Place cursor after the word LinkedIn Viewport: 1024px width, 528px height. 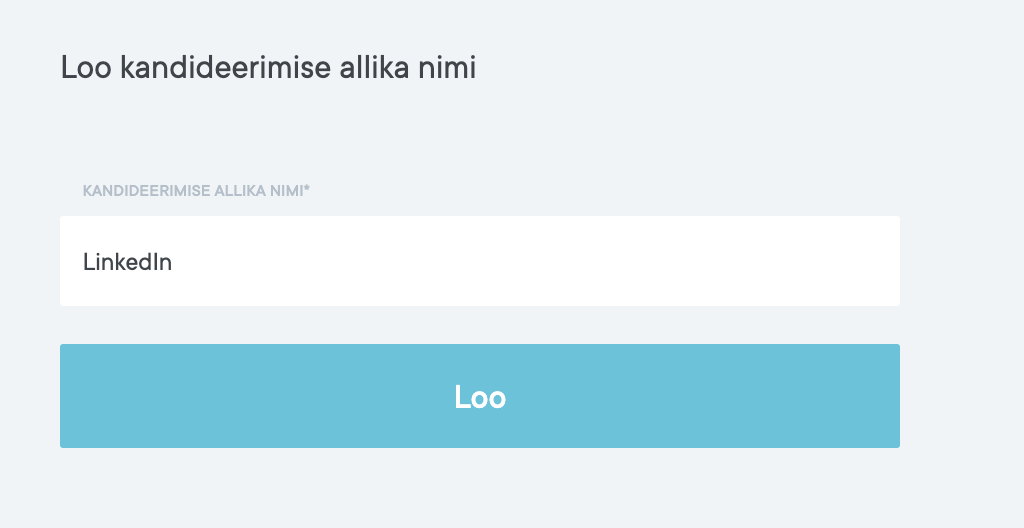click(x=174, y=262)
